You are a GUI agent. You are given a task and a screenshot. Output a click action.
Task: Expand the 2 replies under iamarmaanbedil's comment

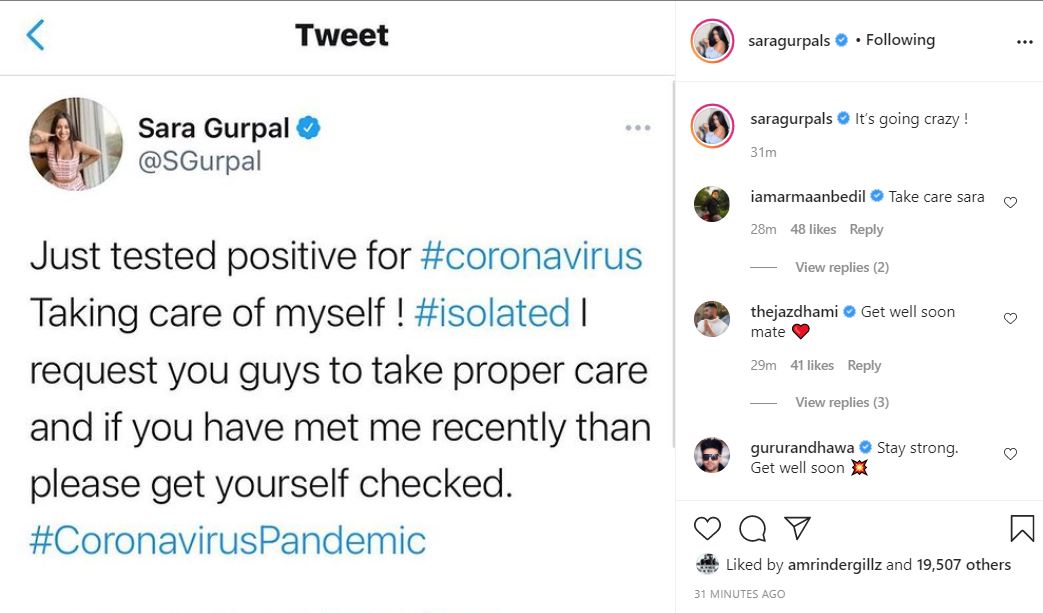pos(842,267)
